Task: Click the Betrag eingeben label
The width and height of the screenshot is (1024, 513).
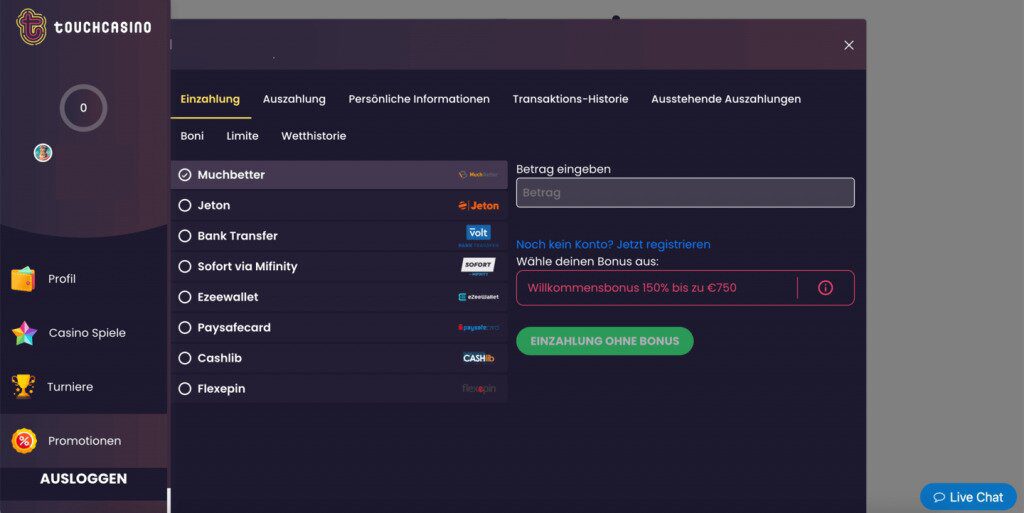Action: click(564, 169)
